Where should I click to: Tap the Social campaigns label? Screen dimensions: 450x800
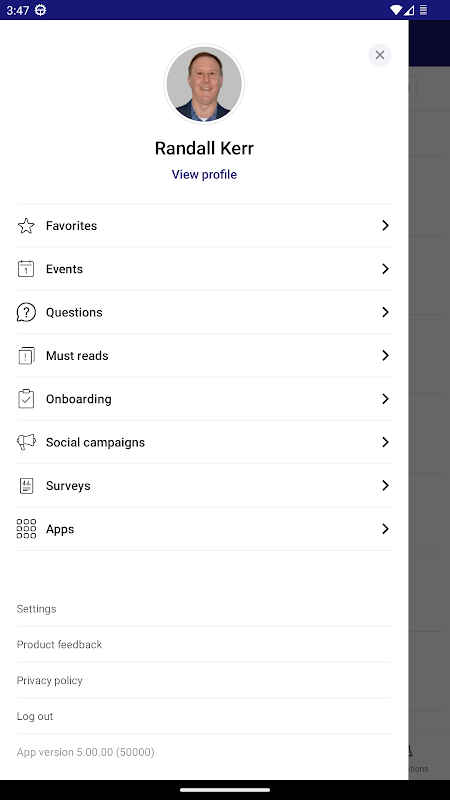pos(95,442)
